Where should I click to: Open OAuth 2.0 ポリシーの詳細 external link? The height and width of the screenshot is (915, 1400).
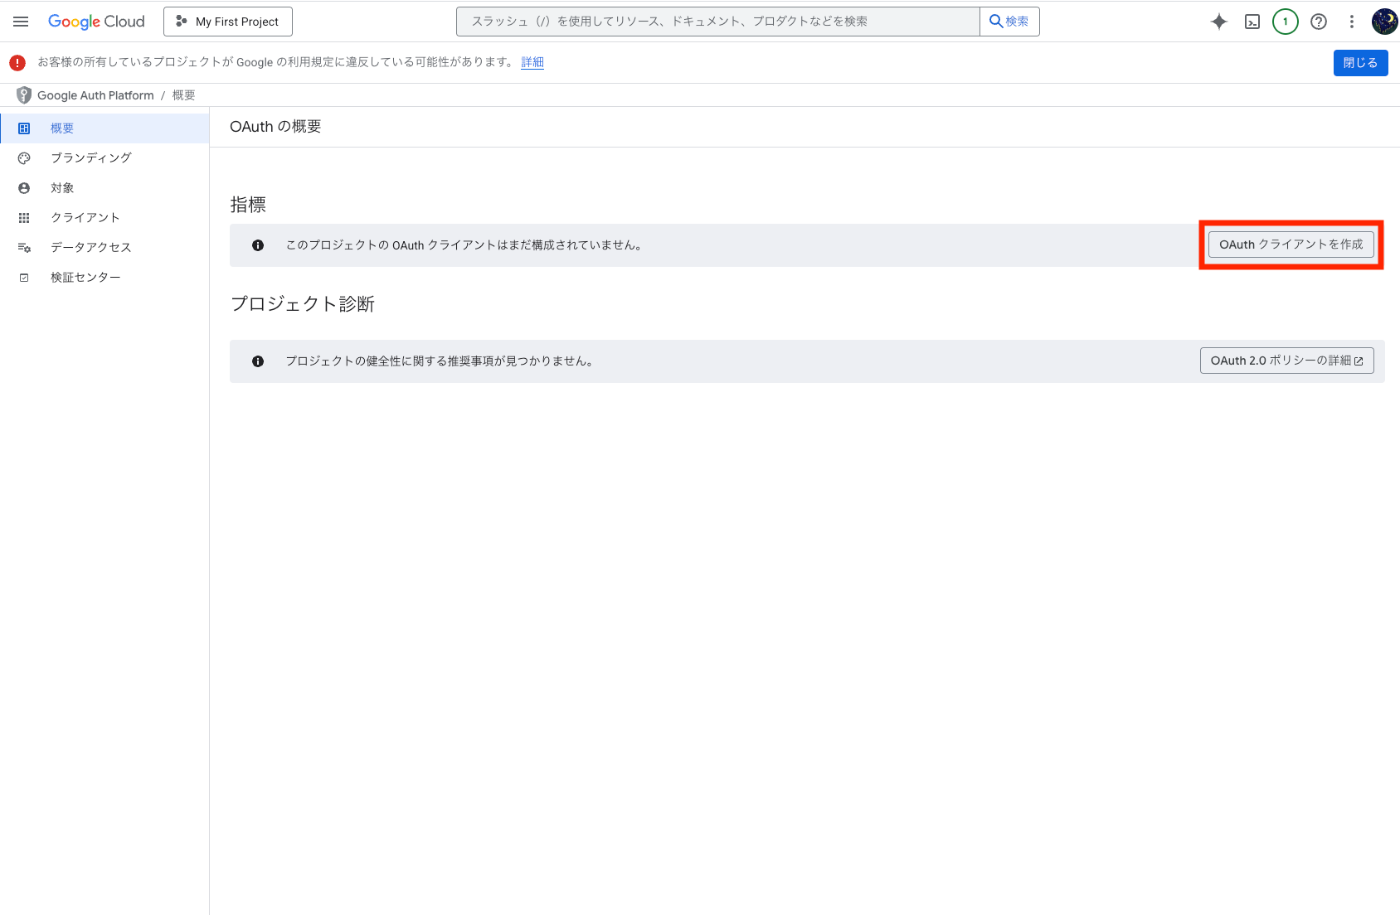click(1286, 361)
